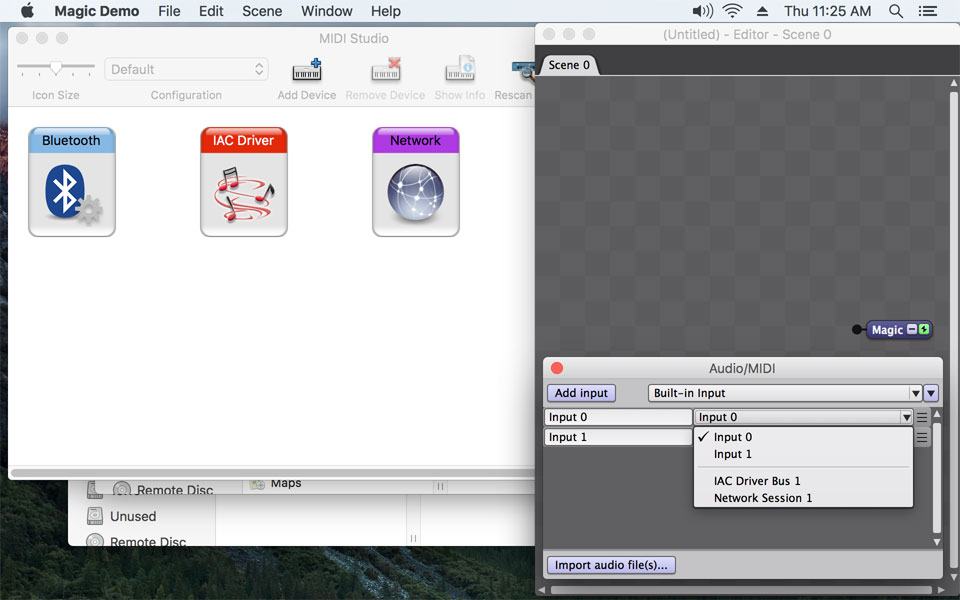960x600 pixels.
Task: Click the Audio/MIDI list scroll down arrow
Action: tap(937, 542)
